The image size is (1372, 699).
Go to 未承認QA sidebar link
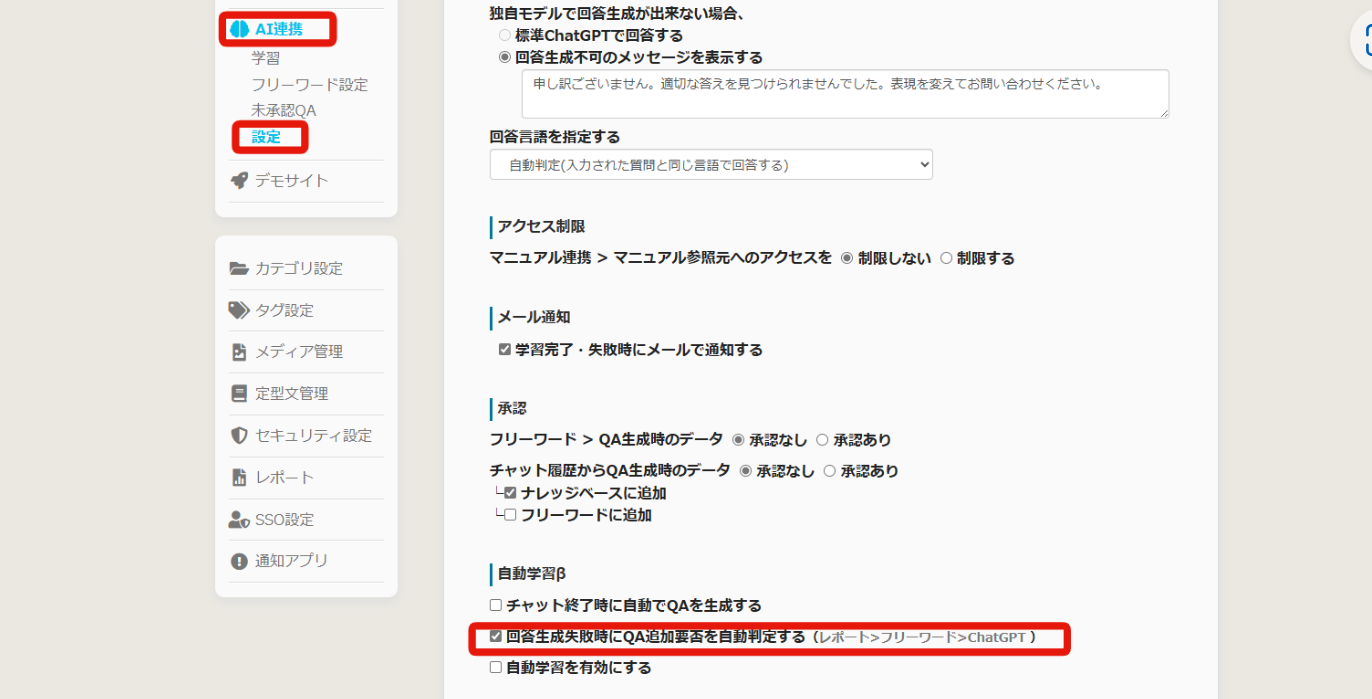click(x=283, y=111)
